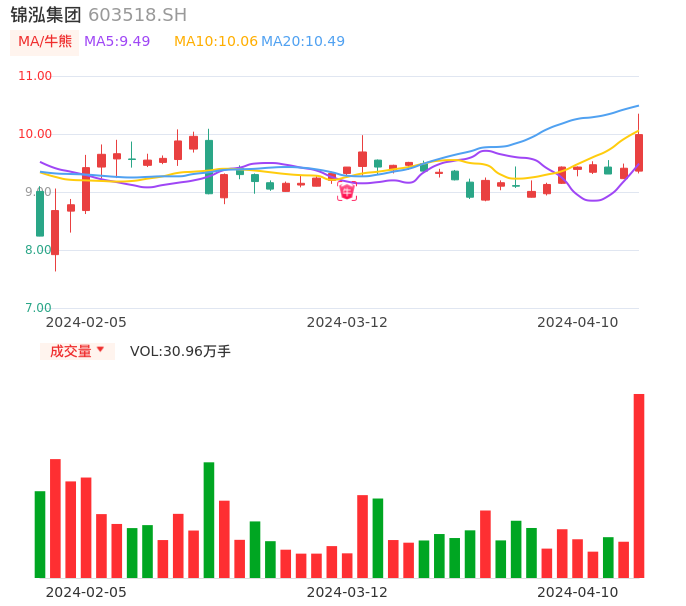Screen dimensions: 686x606
Task: Click the 10.00 price axis label
Action: pyautogui.click(x=36, y=134)
